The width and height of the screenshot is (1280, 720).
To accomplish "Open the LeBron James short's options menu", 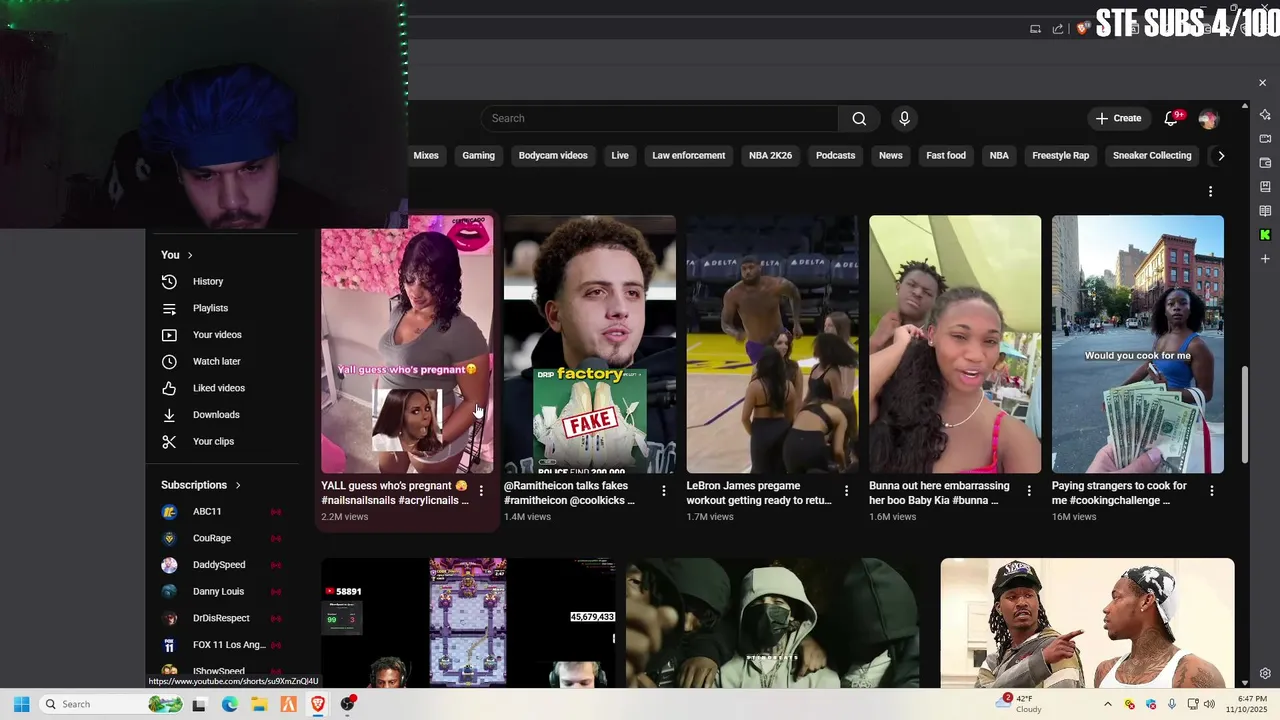I will click(847, 491).
